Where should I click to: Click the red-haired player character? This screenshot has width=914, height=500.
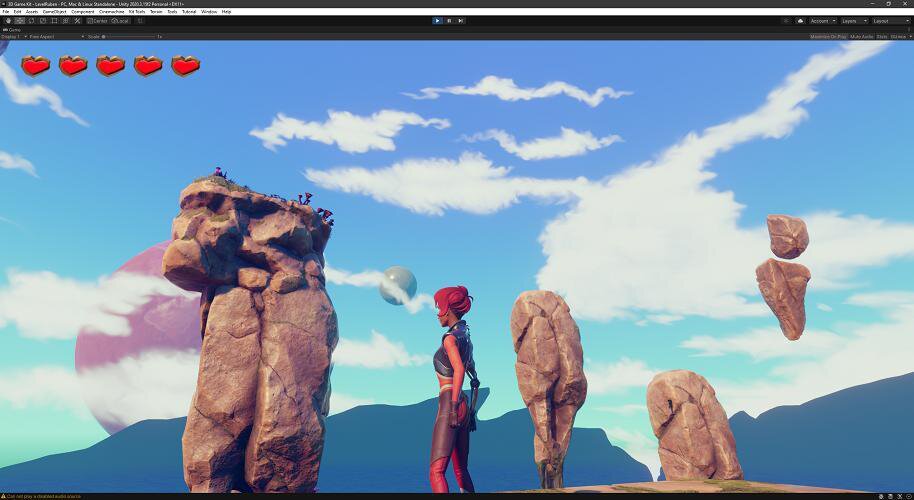coord(454,389)
